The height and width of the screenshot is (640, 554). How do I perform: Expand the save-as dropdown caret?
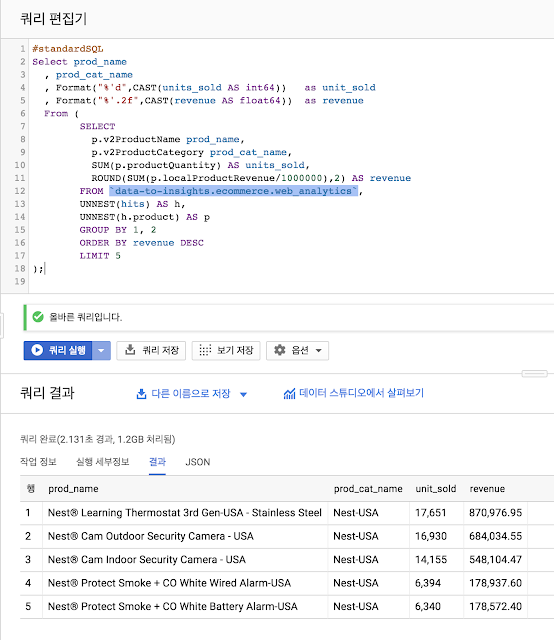click(x=243, y=395)
